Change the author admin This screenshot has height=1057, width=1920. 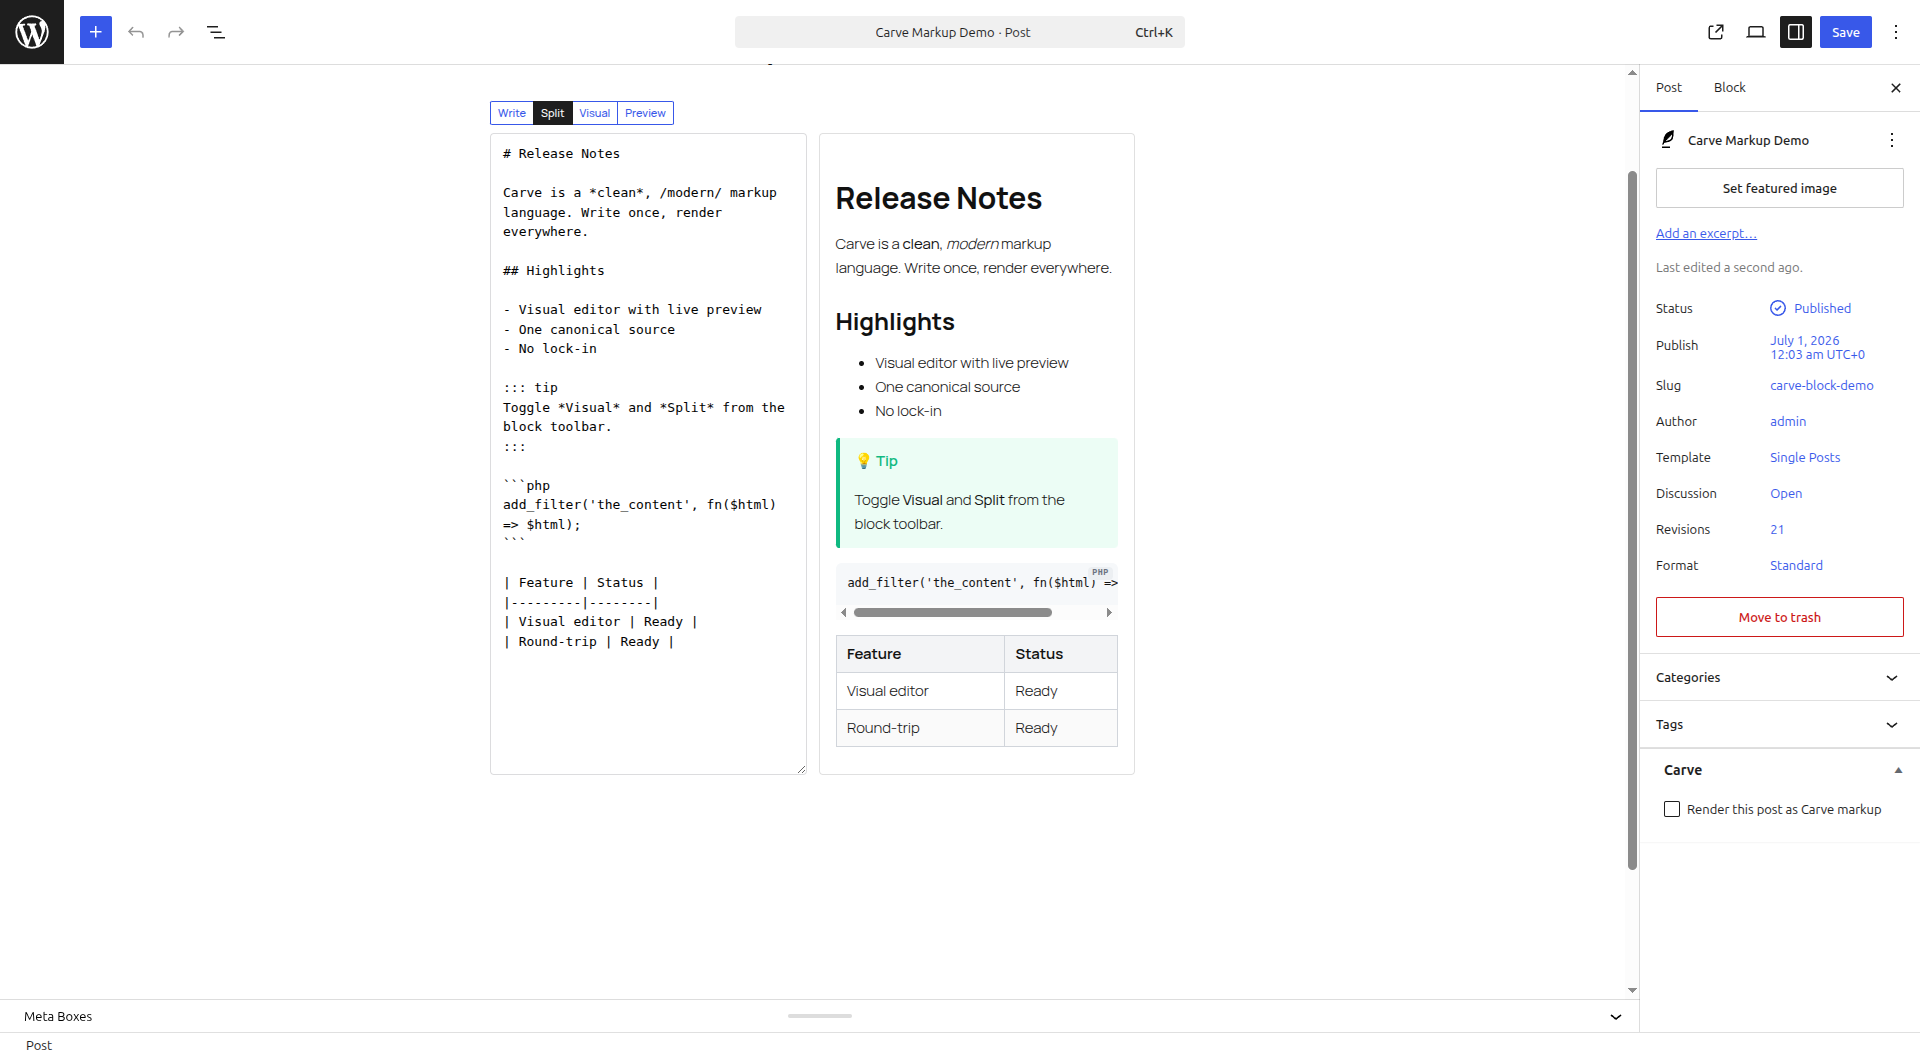1788,421
